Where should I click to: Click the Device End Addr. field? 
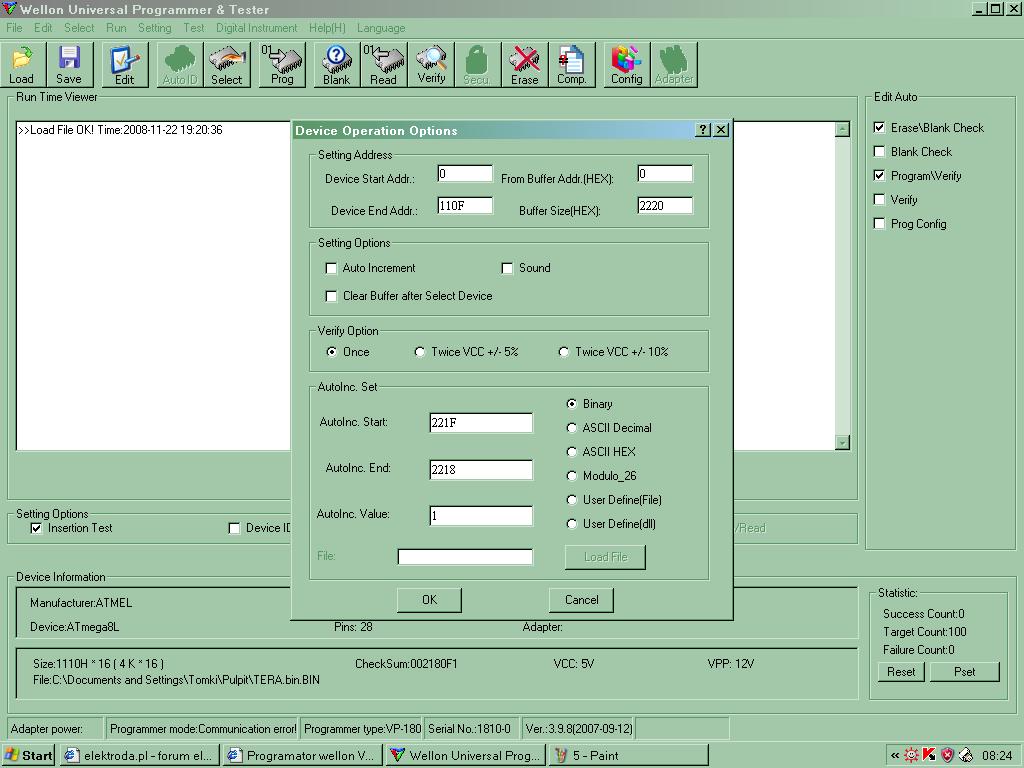[465, 206]
